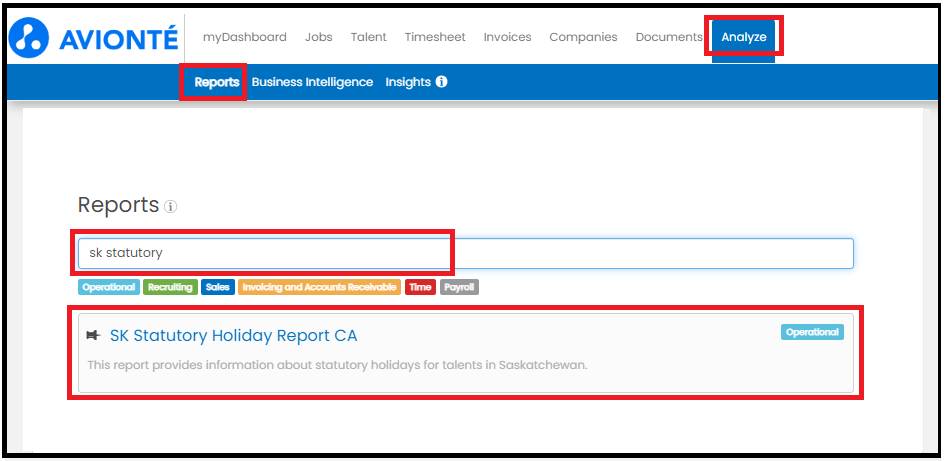Open the info icon next to Insights

[442, 81]
